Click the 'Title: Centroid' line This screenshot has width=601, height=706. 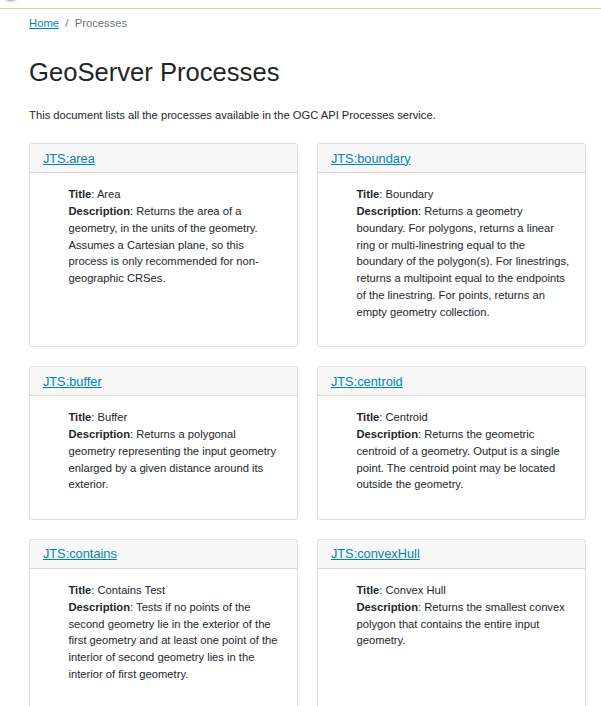pyautogui.click(x=392, y=417)
